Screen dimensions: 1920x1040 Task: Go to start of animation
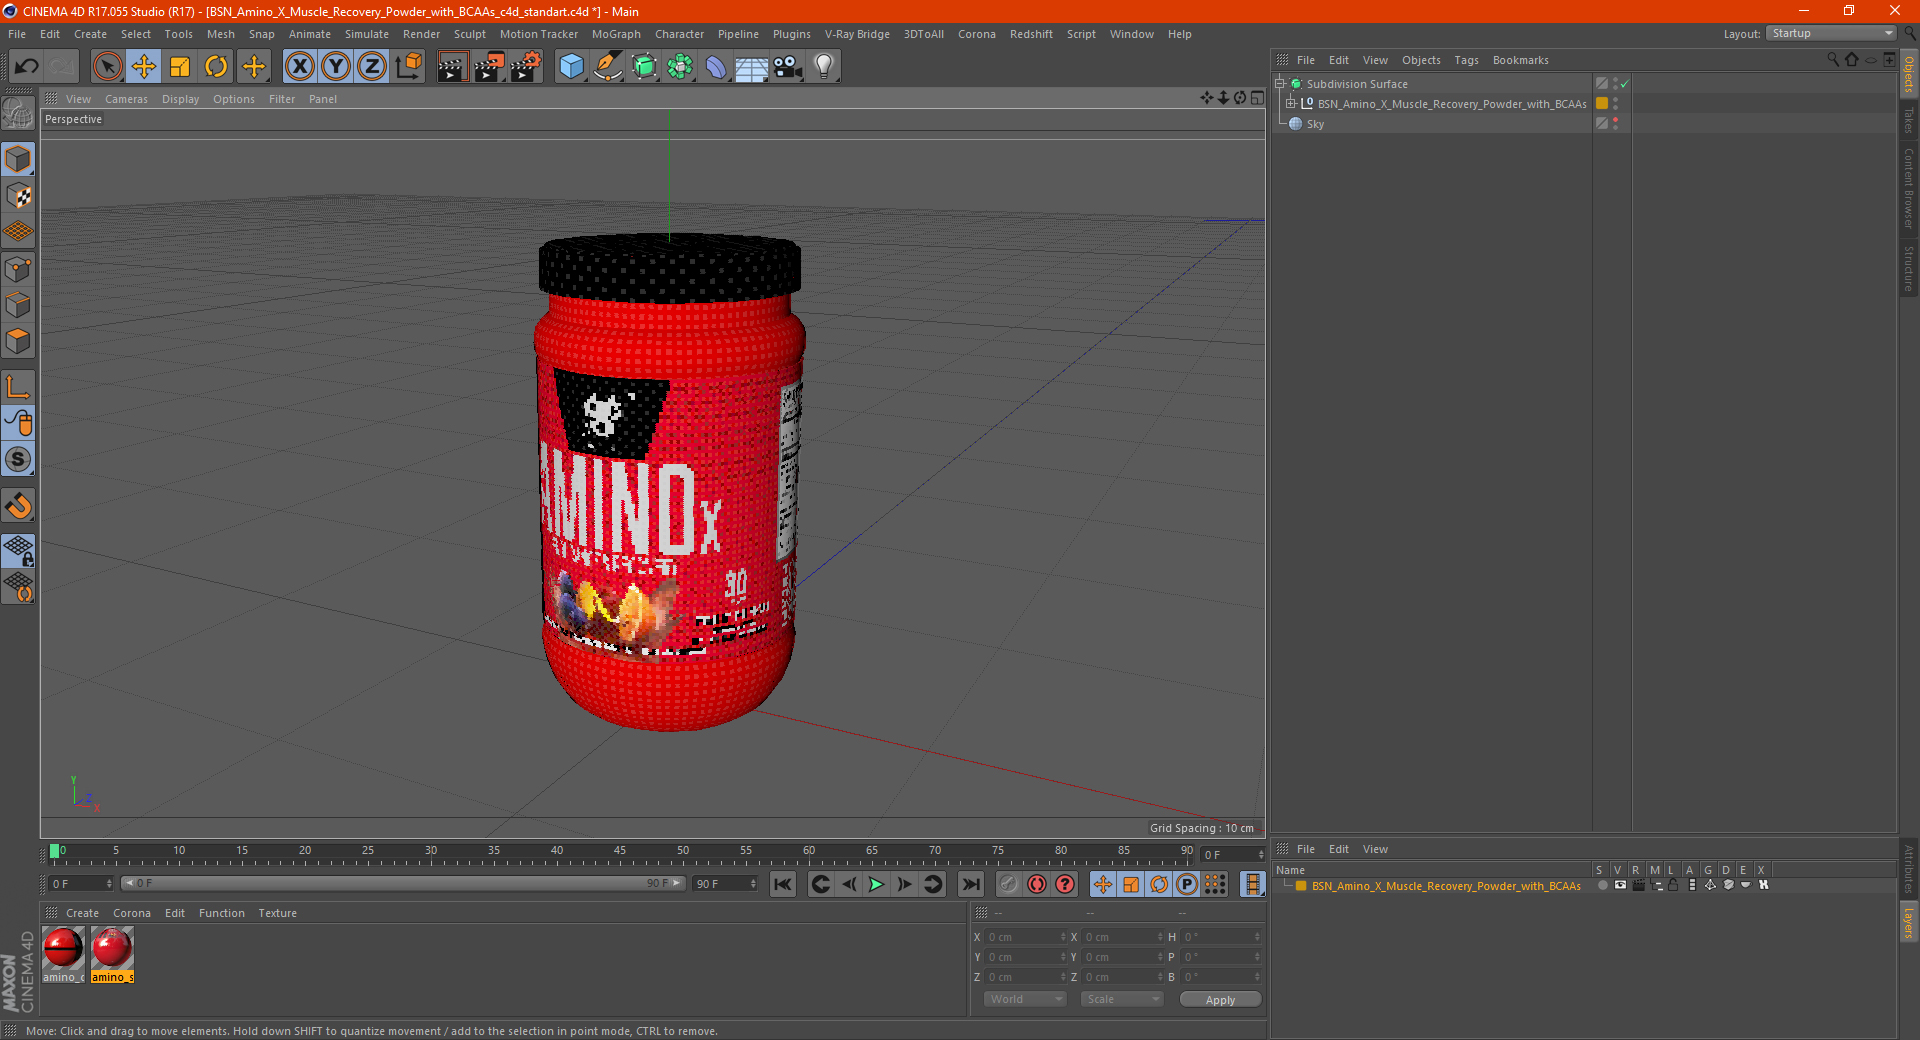[x=783, y=884]
